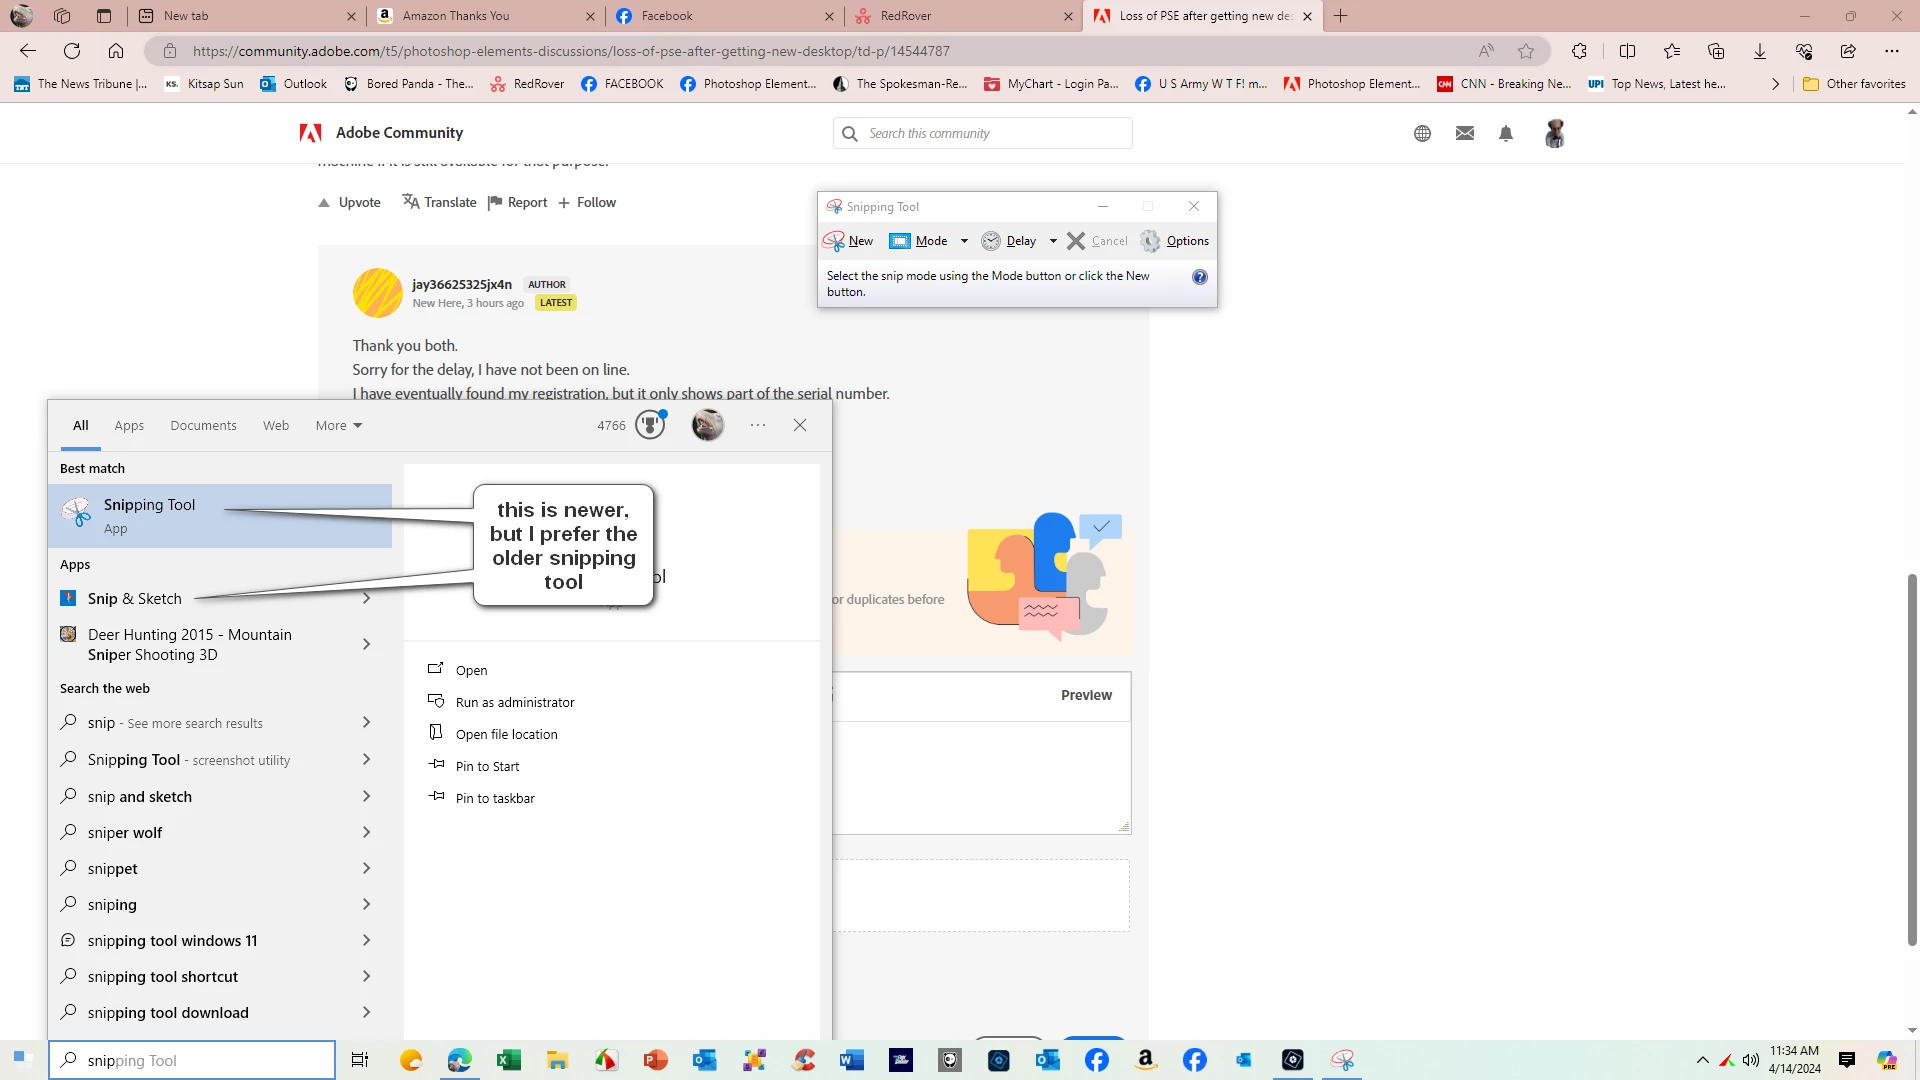Switch to the Apps search tab
1920x1080 pixels.
pos(129,425)
